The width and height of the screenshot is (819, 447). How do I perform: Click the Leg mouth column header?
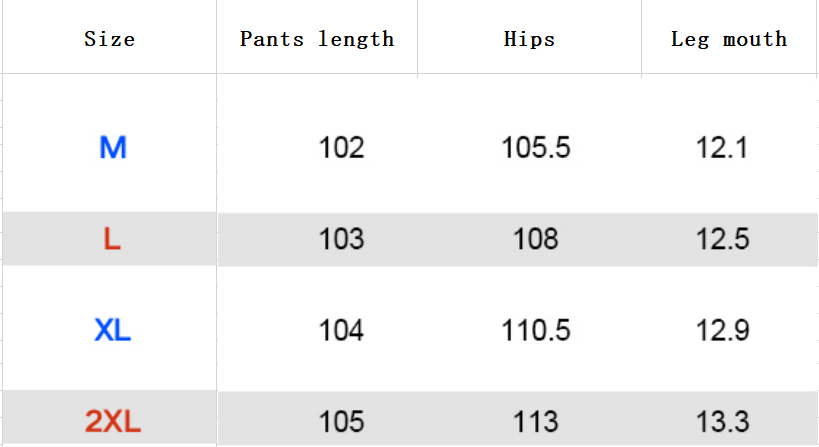click(728, 40)
